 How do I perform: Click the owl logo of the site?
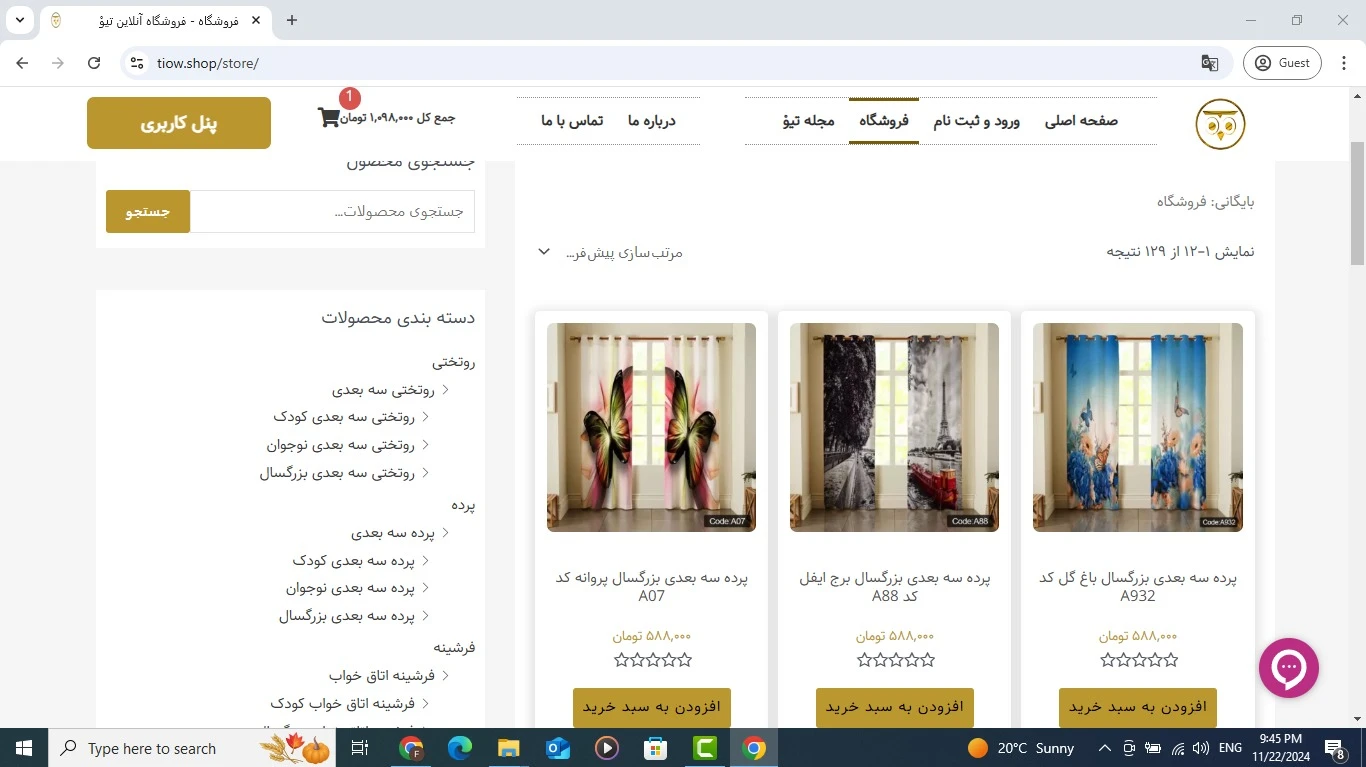(x=1220, y=124)
